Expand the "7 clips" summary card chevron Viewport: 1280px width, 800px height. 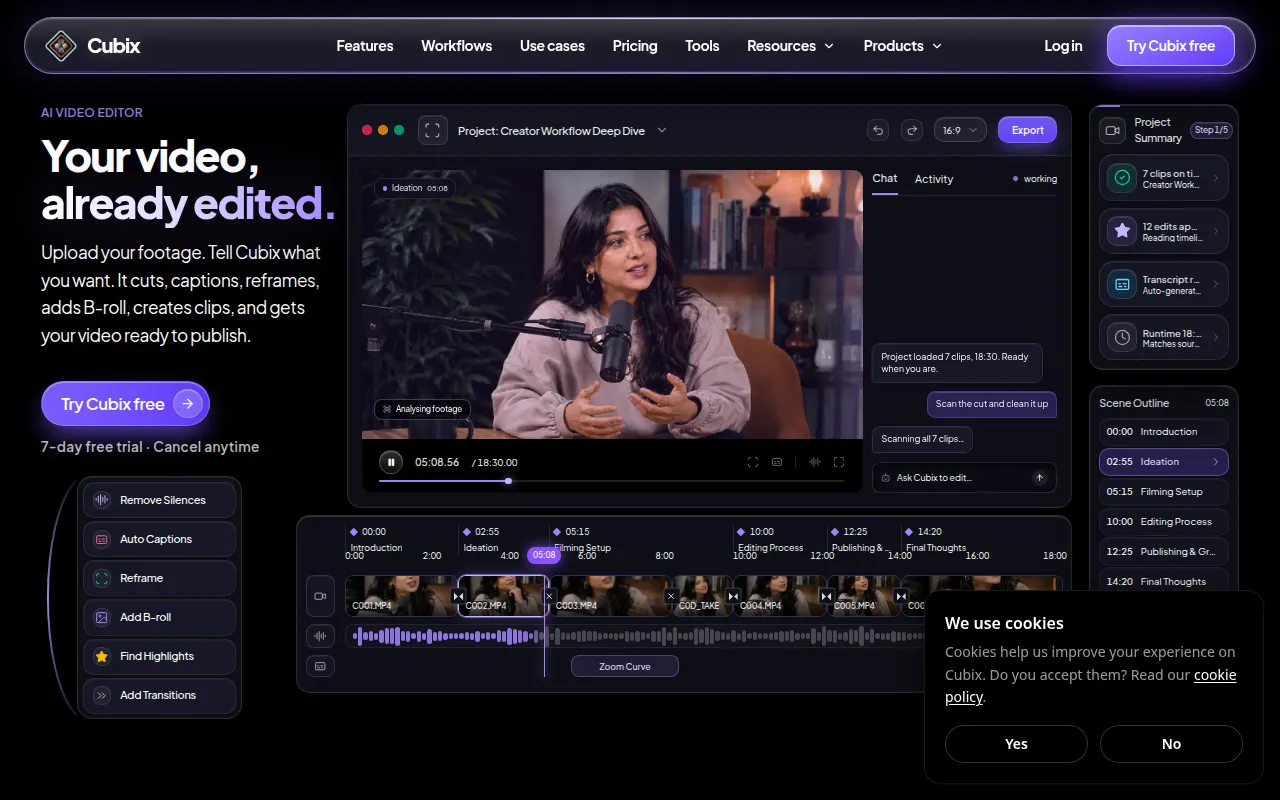(x=1216, y=178)
